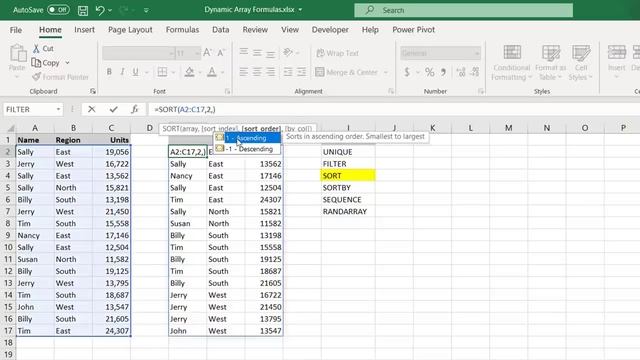640x360 pixels.
Task: Cancel formula entry with the X icon
Action: (x=91, y=109)
